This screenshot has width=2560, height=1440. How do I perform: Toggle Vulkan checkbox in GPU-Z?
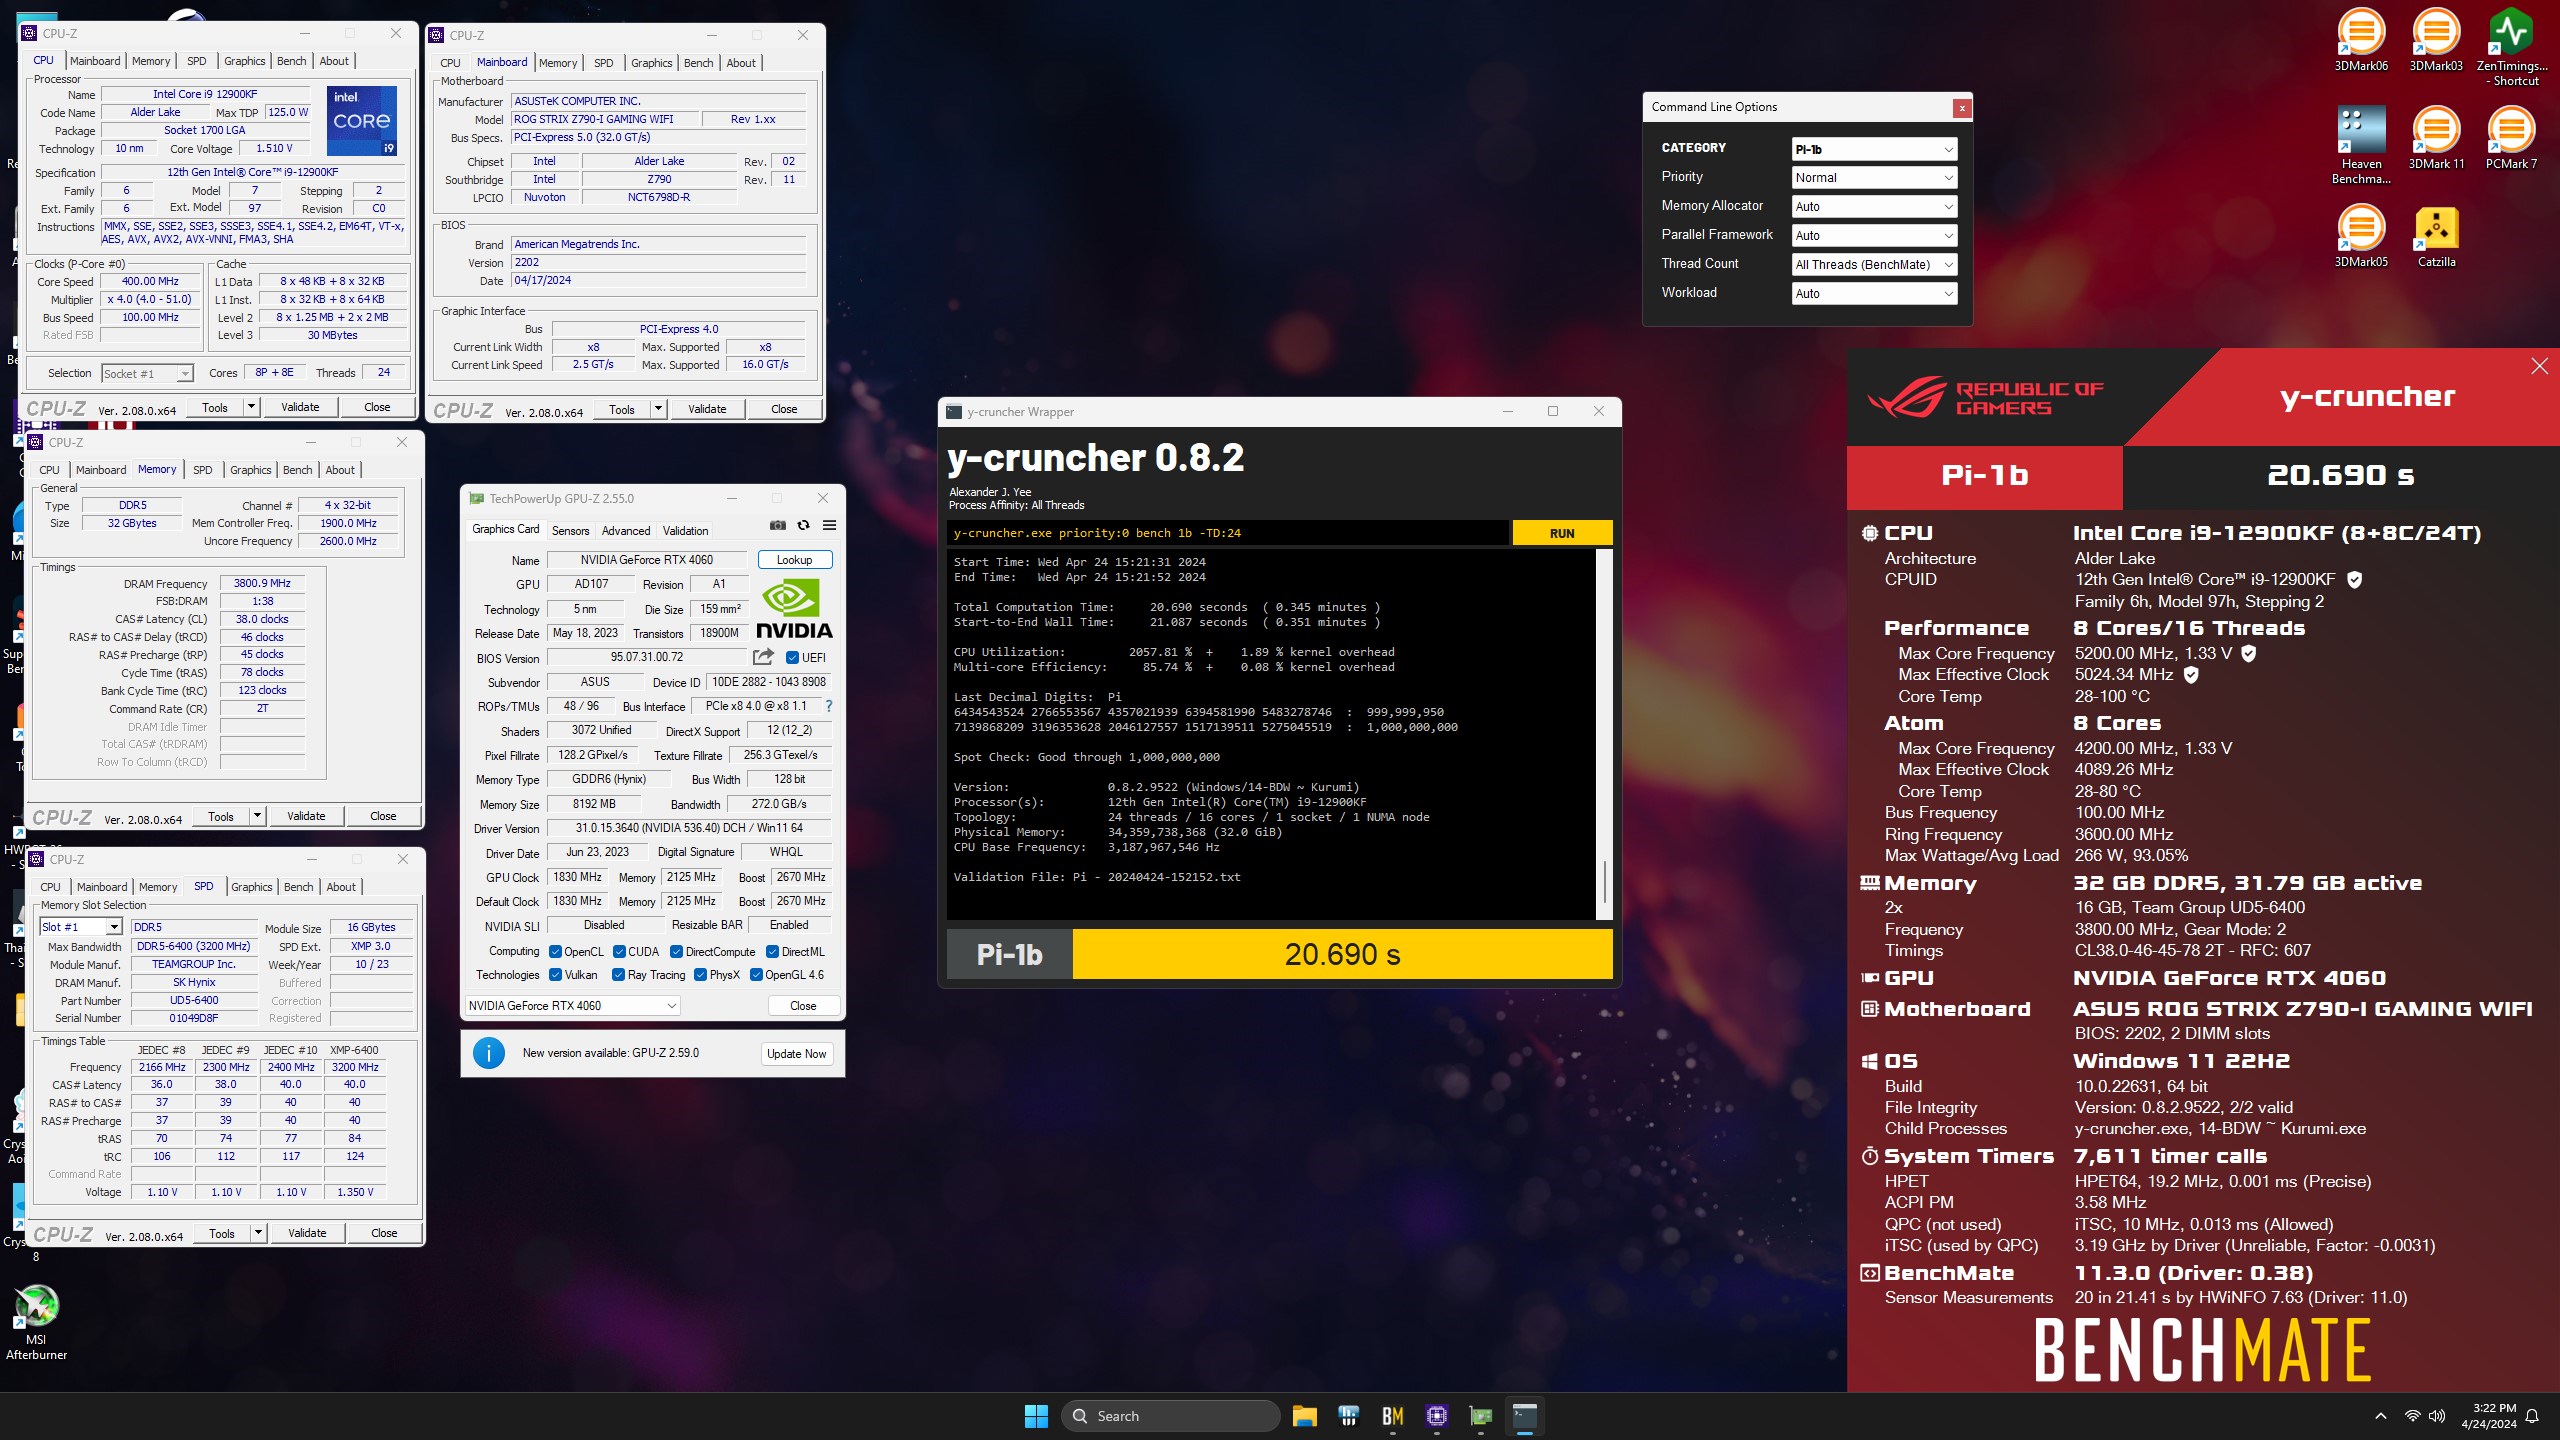(555, 975)
